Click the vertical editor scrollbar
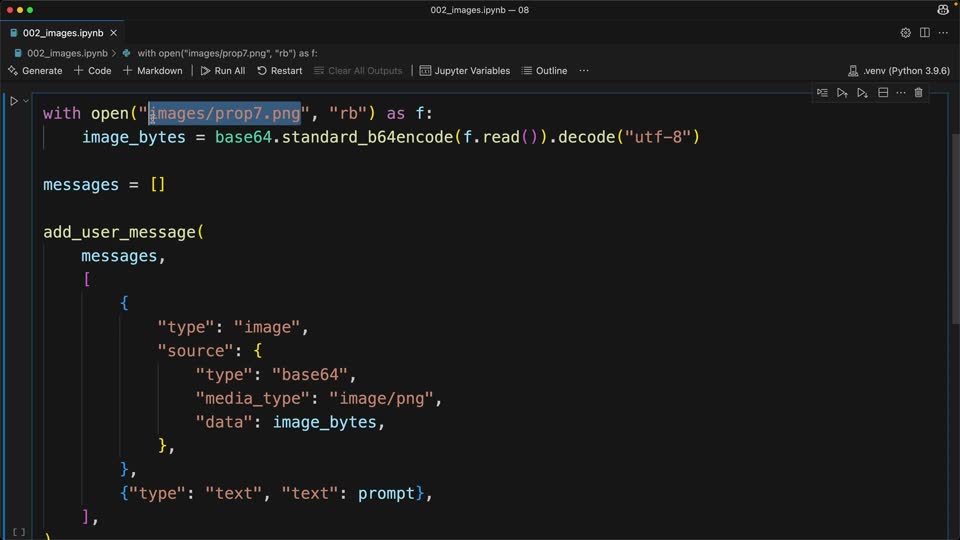 [x=955, y=227]
